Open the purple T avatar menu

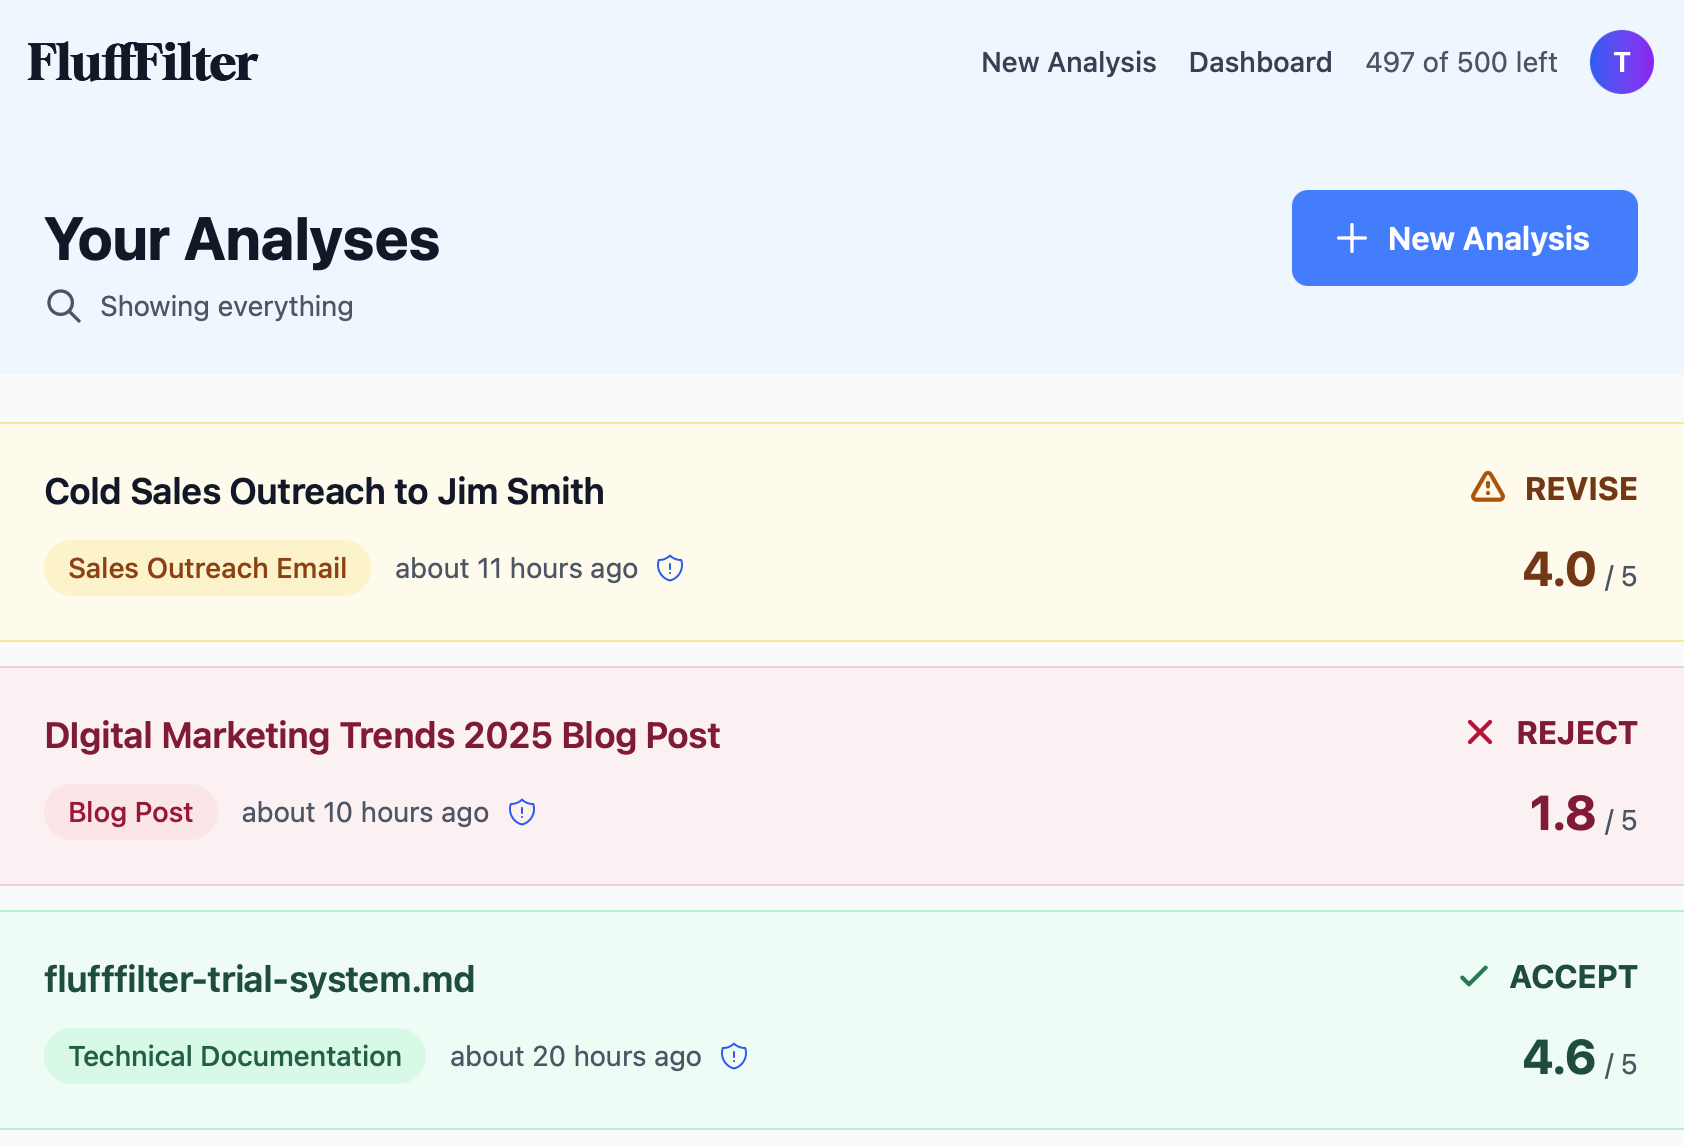coord(1621,61)
